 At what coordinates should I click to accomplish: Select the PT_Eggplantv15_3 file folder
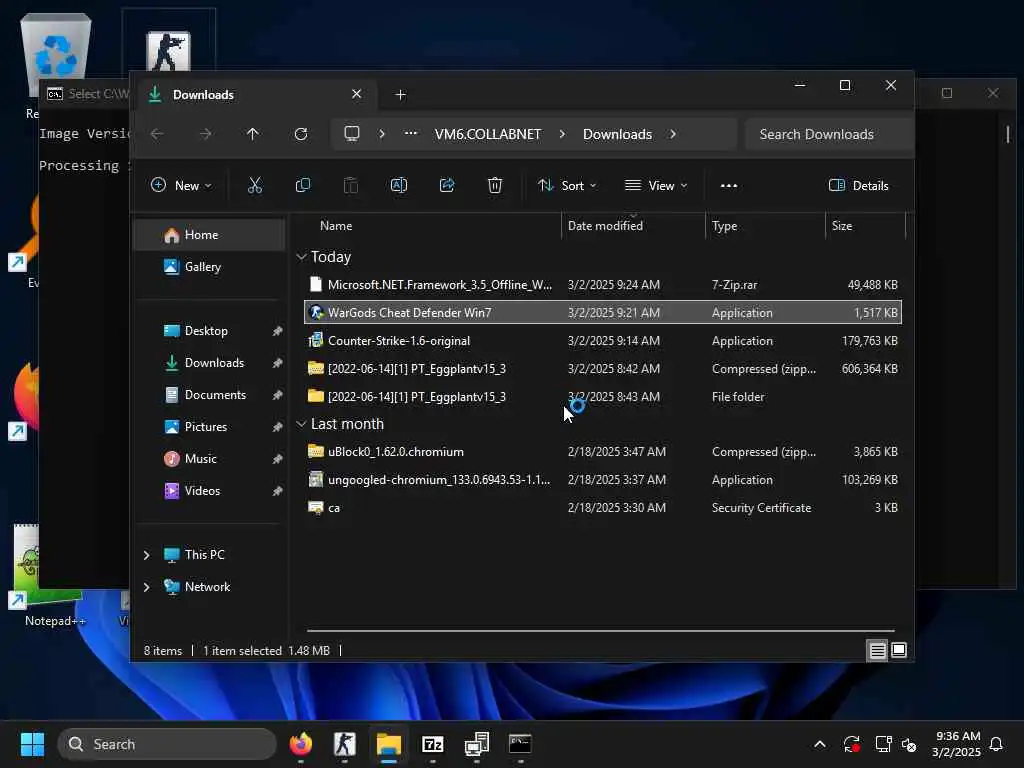[603, 397]
